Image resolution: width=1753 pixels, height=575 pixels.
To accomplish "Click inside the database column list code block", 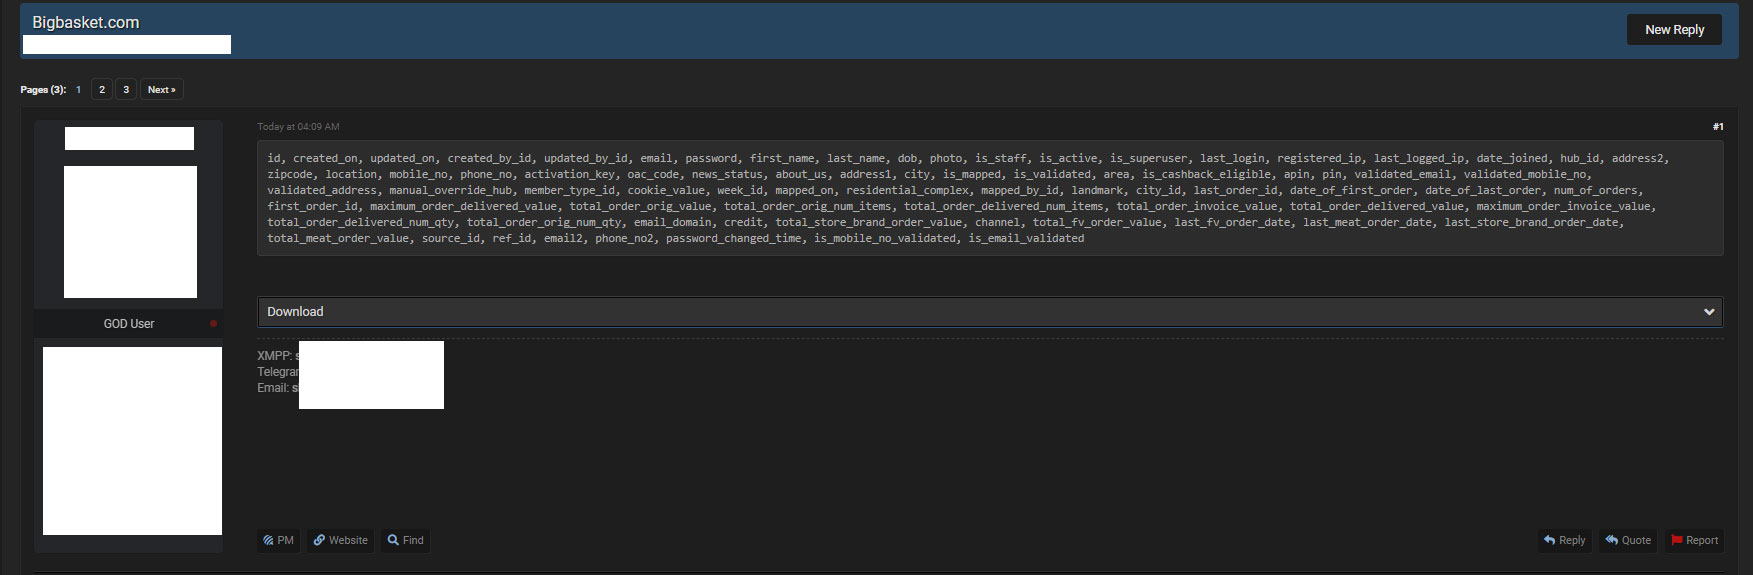I will [x=989, y=198].
